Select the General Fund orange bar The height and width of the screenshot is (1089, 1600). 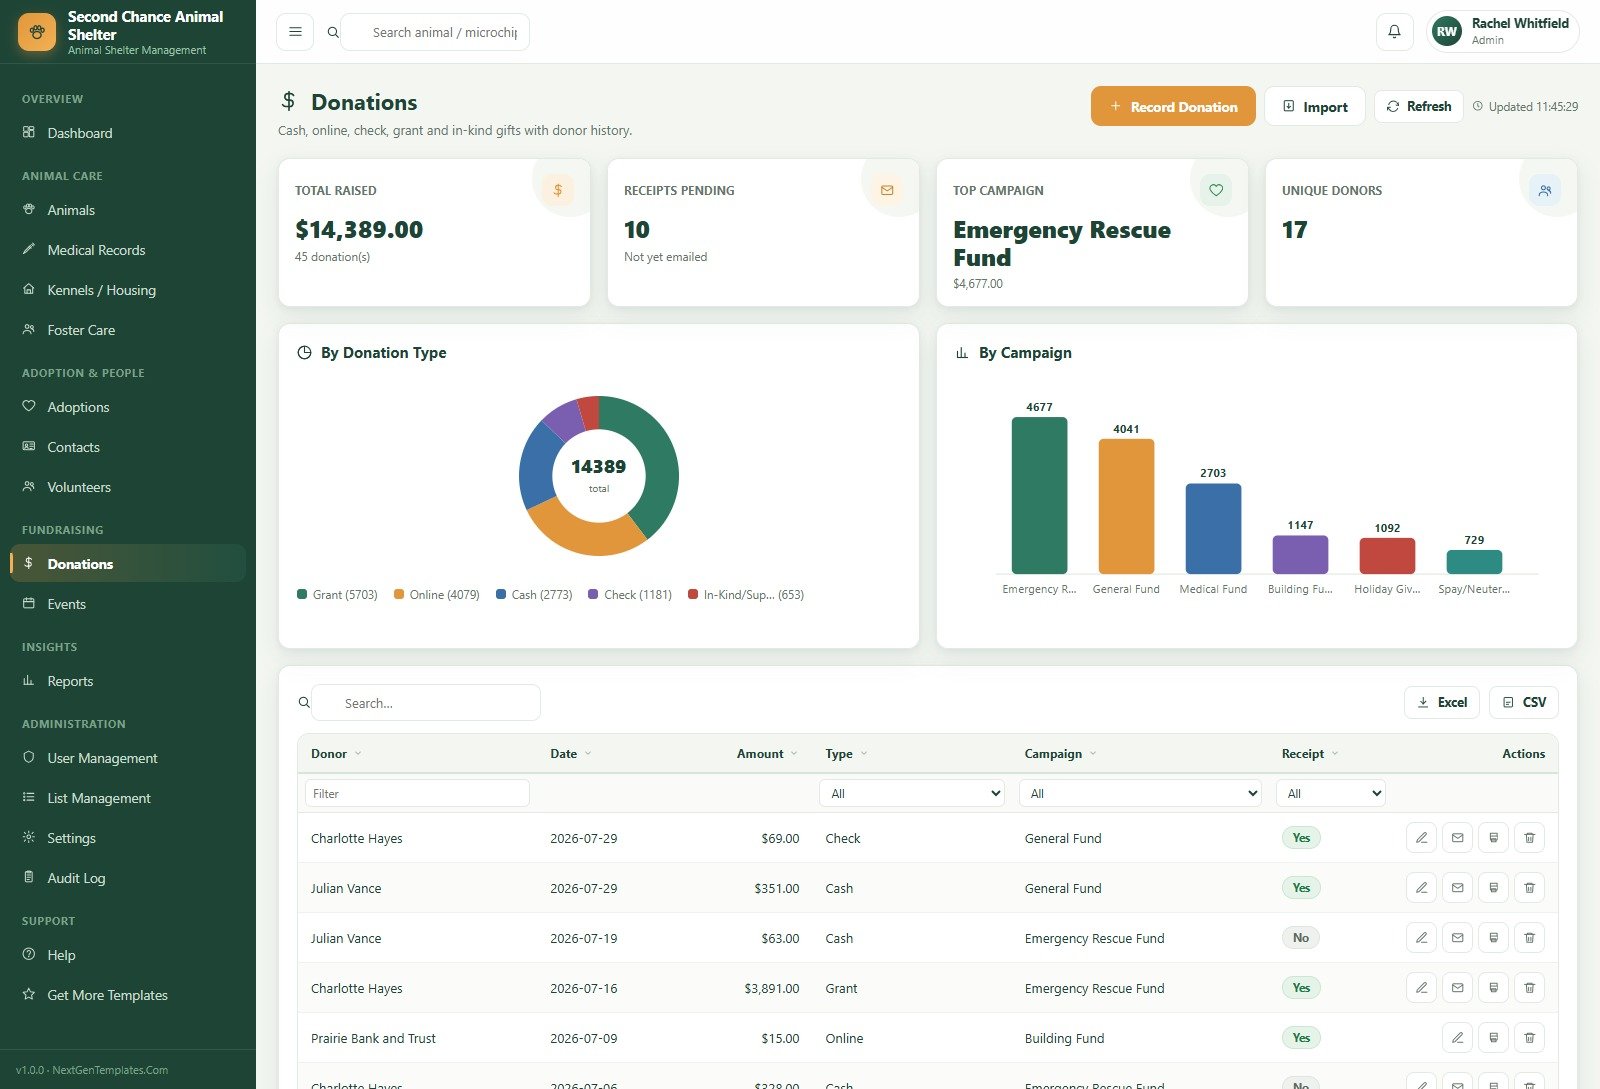click(1126, 506)
